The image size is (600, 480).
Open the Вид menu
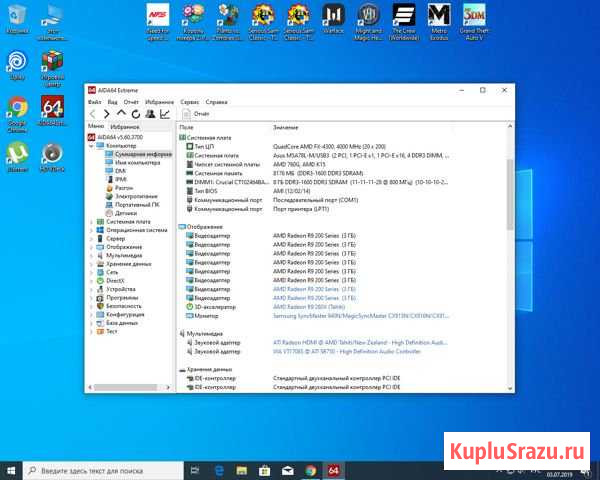click(112, 102)
